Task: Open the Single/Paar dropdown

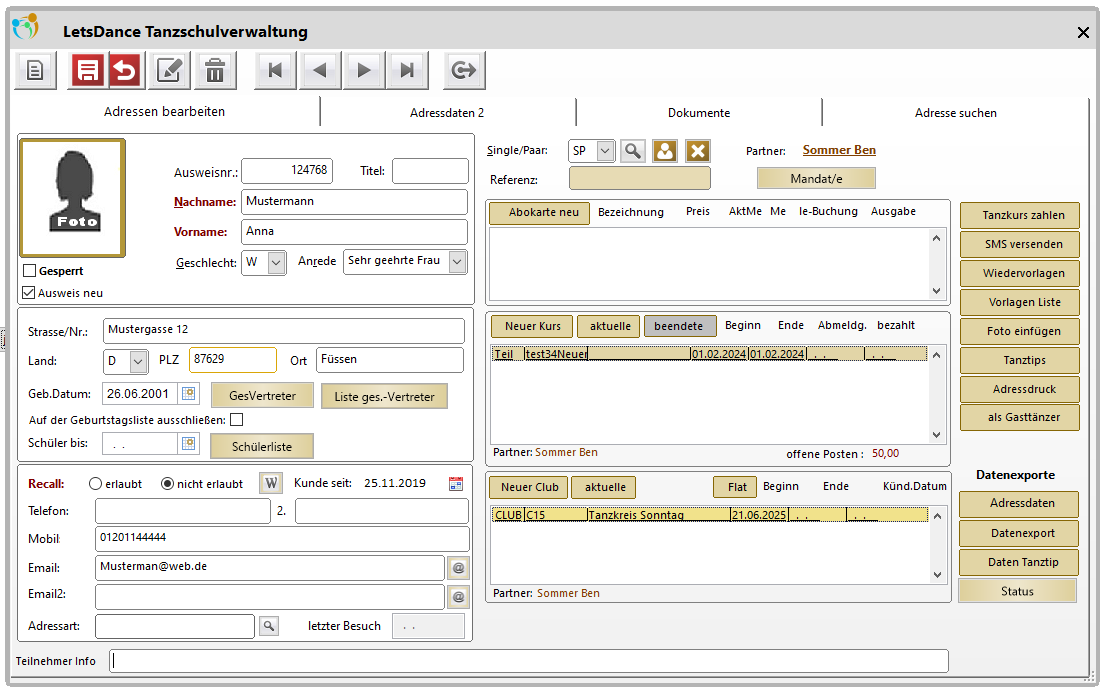Action: click(x=605, y=151)
